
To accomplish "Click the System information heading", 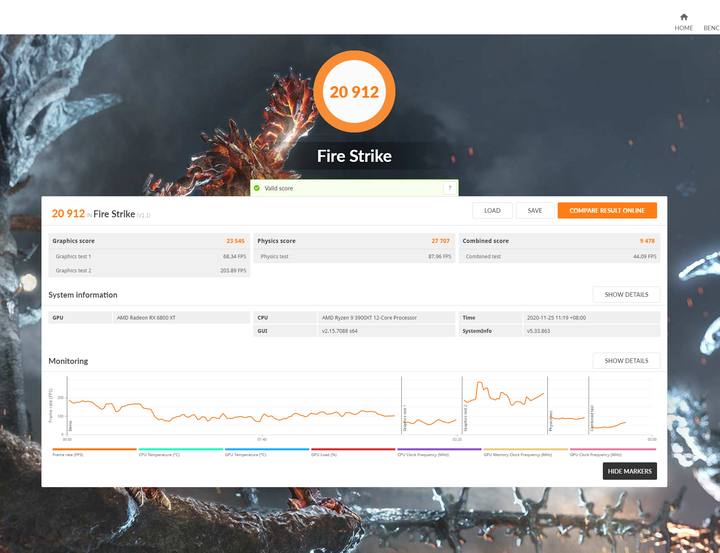I will click(83, 295).
